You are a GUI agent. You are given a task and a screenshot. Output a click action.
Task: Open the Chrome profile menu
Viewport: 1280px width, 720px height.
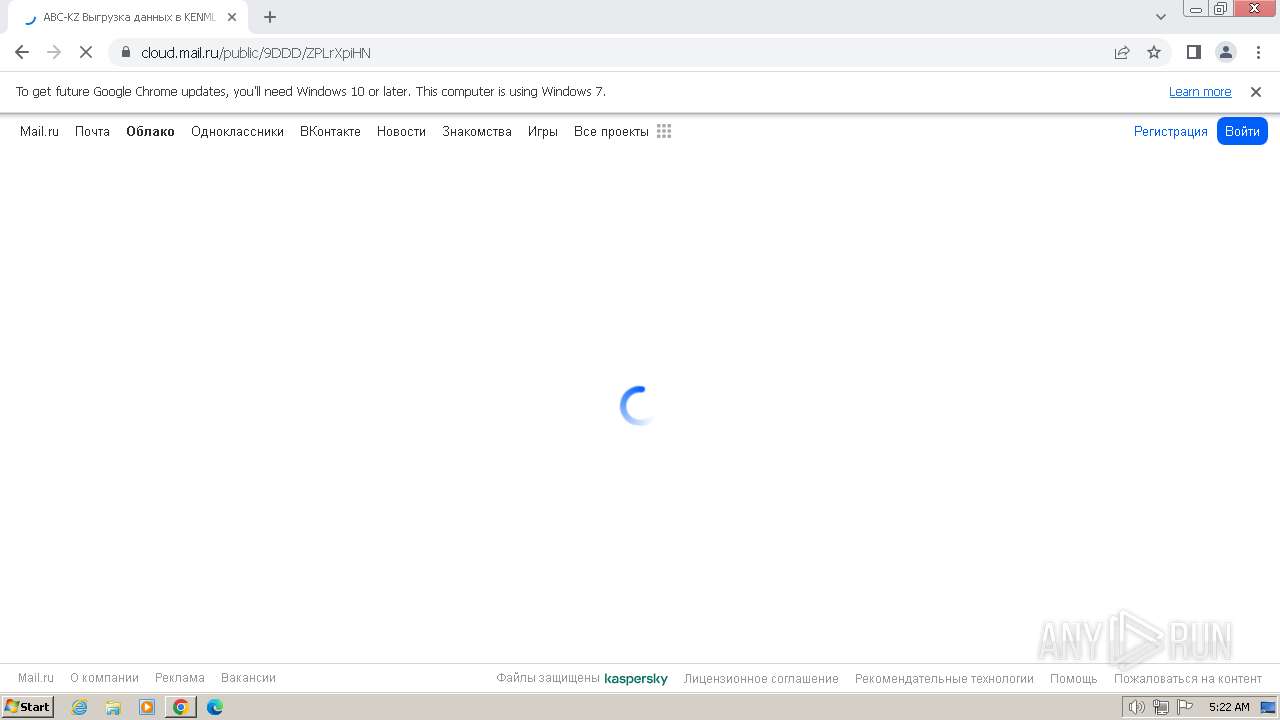pyautogui.click(x=1226, y=52)
